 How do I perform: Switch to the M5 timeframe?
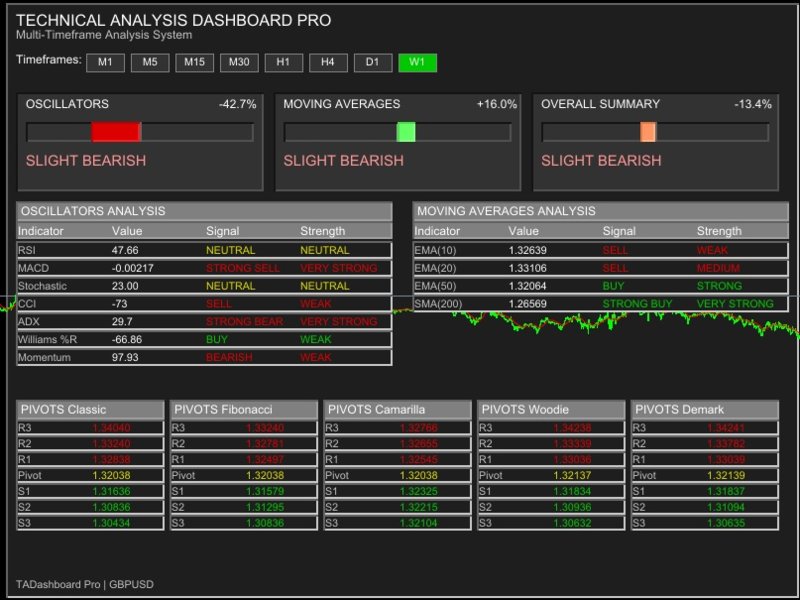150,63
